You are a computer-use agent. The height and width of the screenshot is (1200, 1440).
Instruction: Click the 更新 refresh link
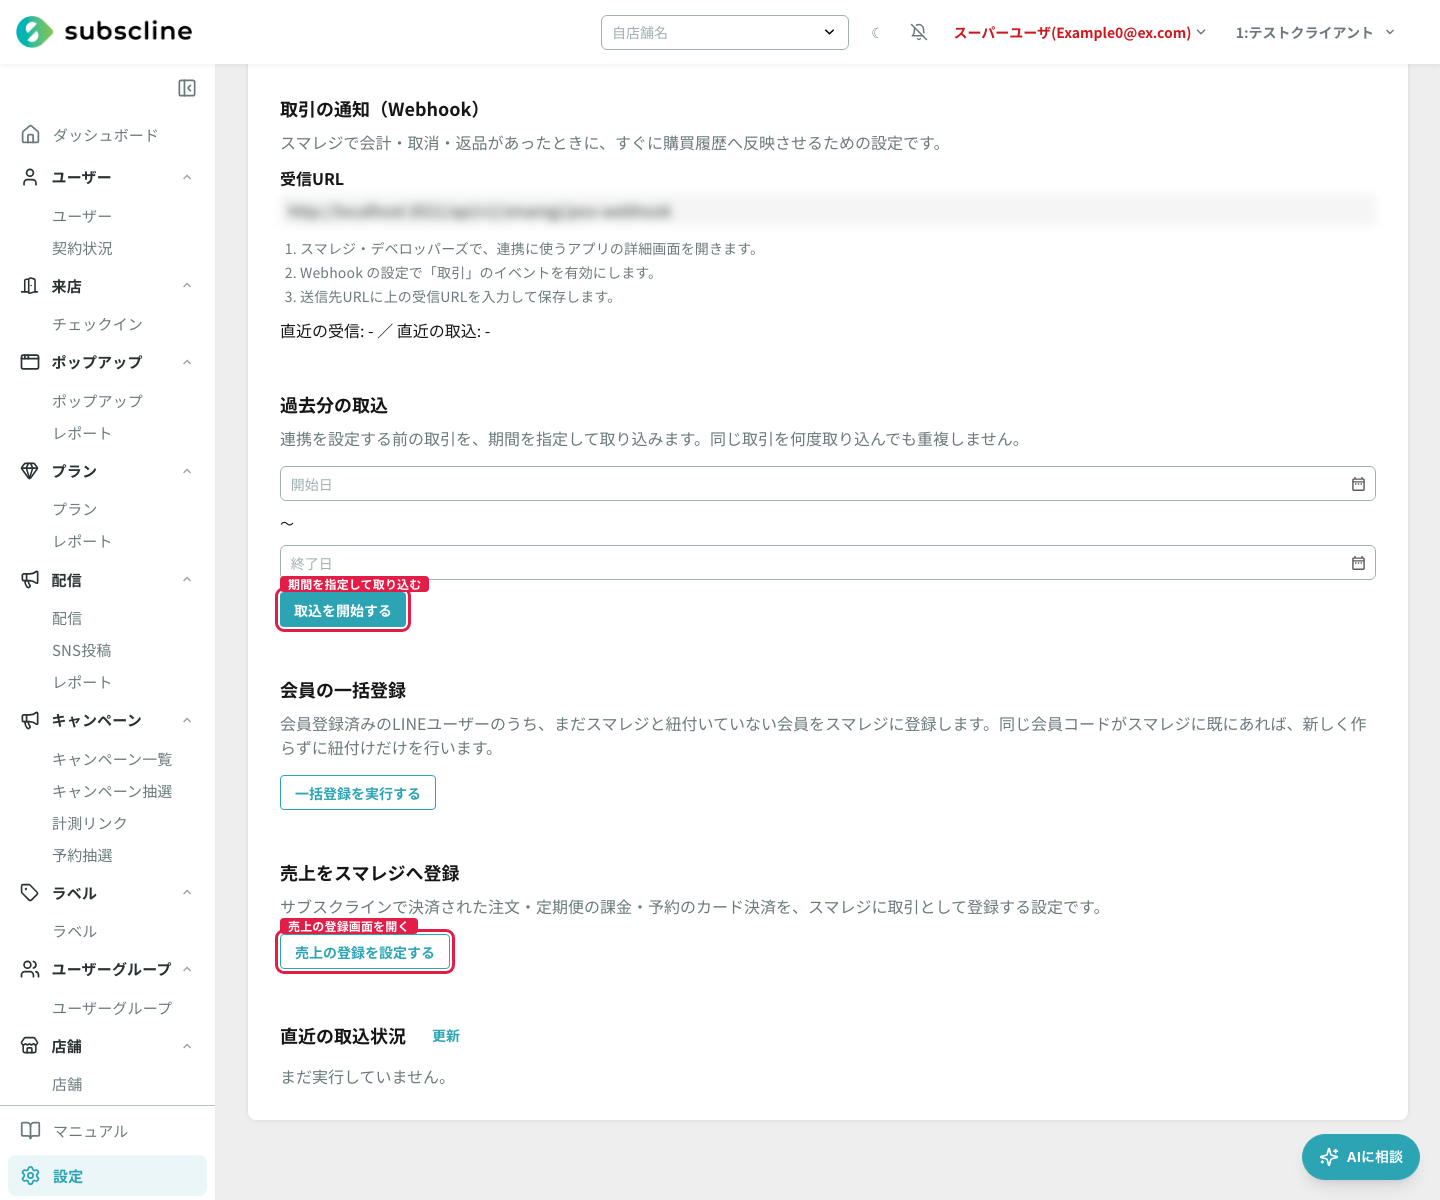(x=446, y=1036)
